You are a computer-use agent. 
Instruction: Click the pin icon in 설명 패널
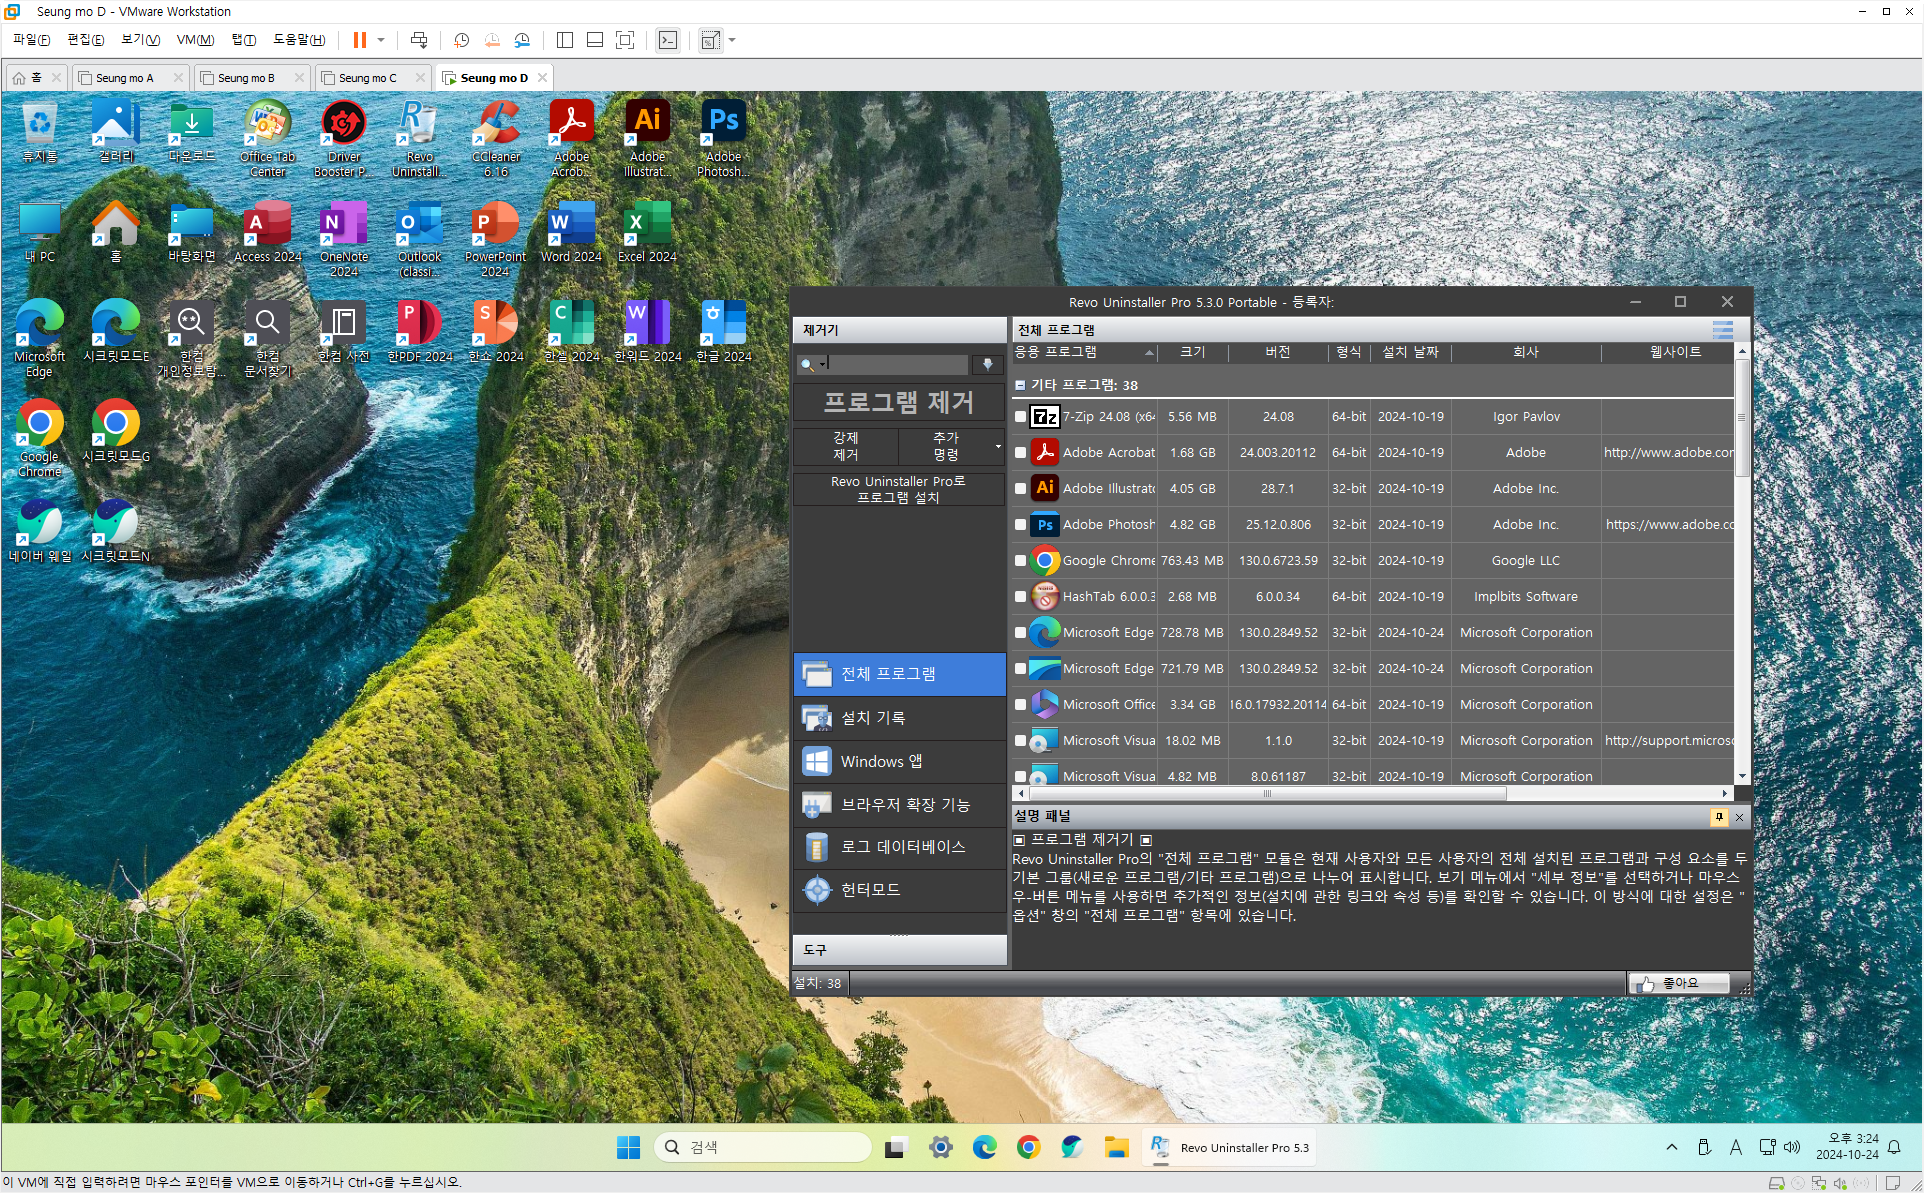(x=1719, y=817)
